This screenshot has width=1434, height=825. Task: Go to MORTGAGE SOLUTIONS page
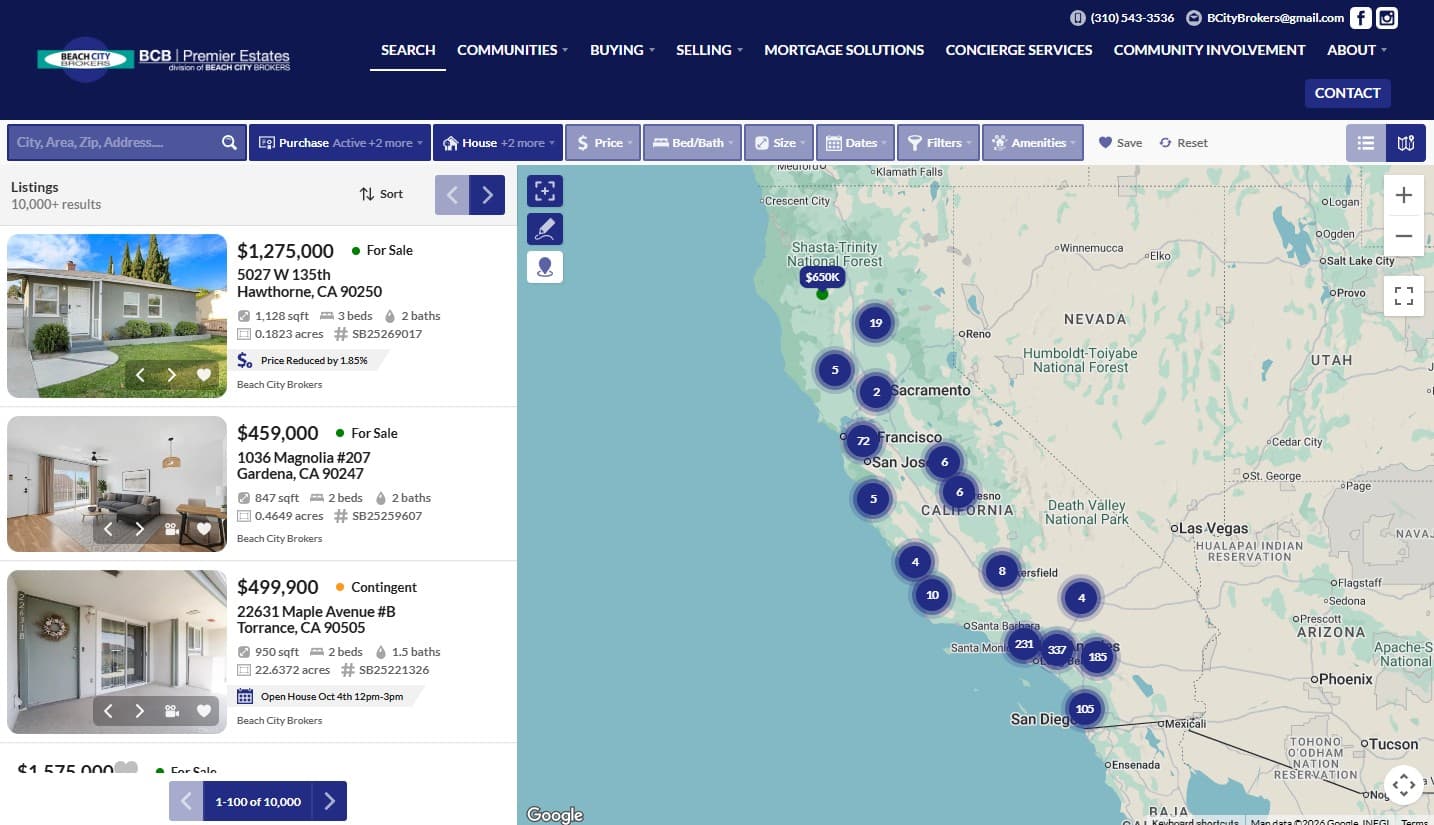844,50
